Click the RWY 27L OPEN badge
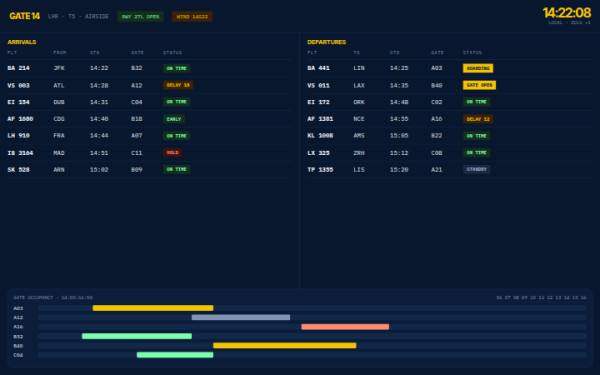Viewport: 600px width, 375px height. click(x=140, y=16)
